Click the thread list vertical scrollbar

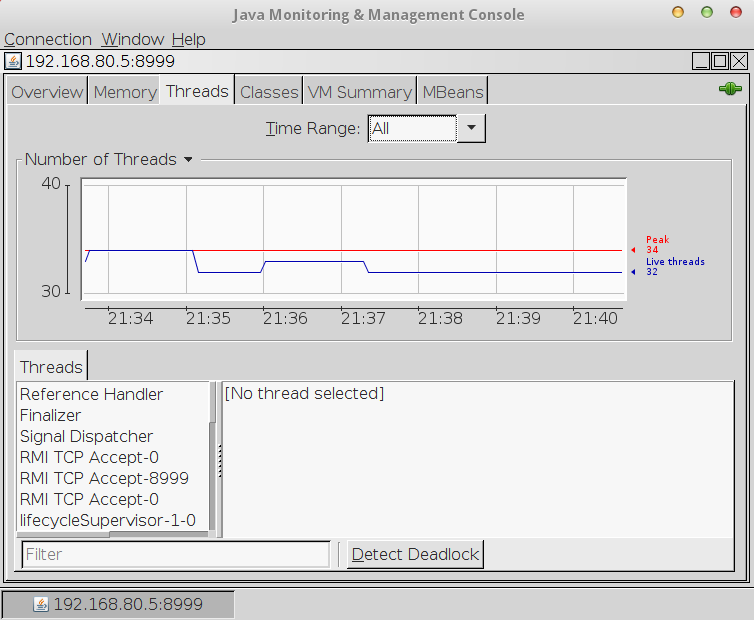213,457
